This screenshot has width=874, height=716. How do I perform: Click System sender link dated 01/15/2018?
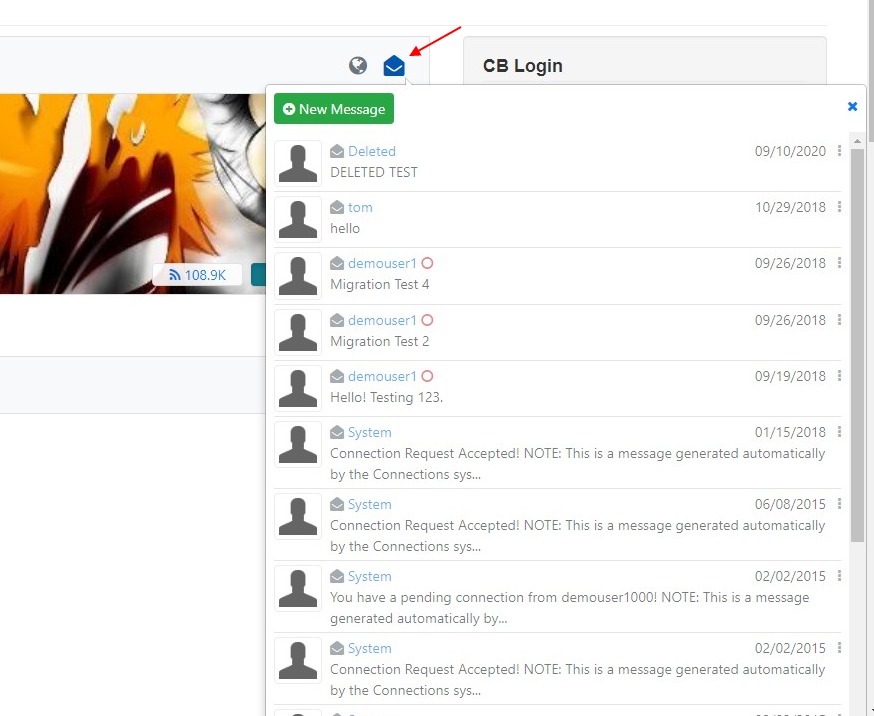tap(370, 432)
